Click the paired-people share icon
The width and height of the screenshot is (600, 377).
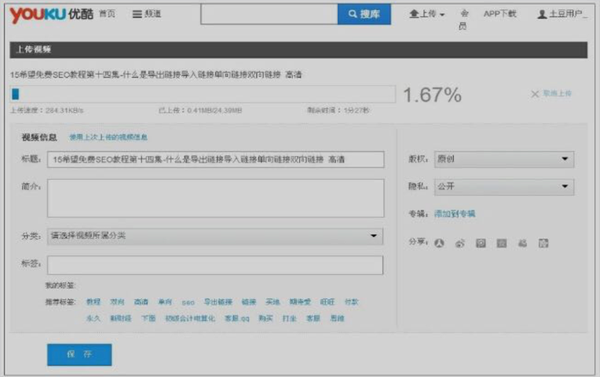pyautogui.click(x=522, y=243)
